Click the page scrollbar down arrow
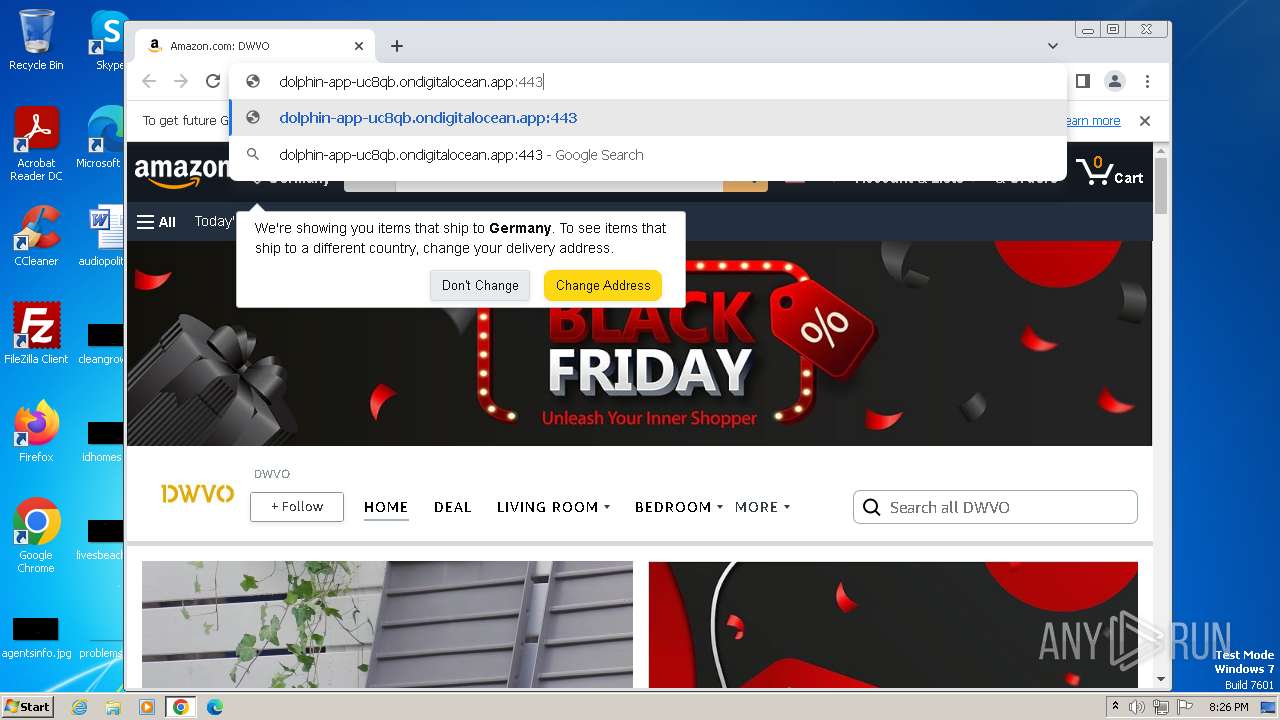The image size is (1280, 720). click(x=1161, y=679)
